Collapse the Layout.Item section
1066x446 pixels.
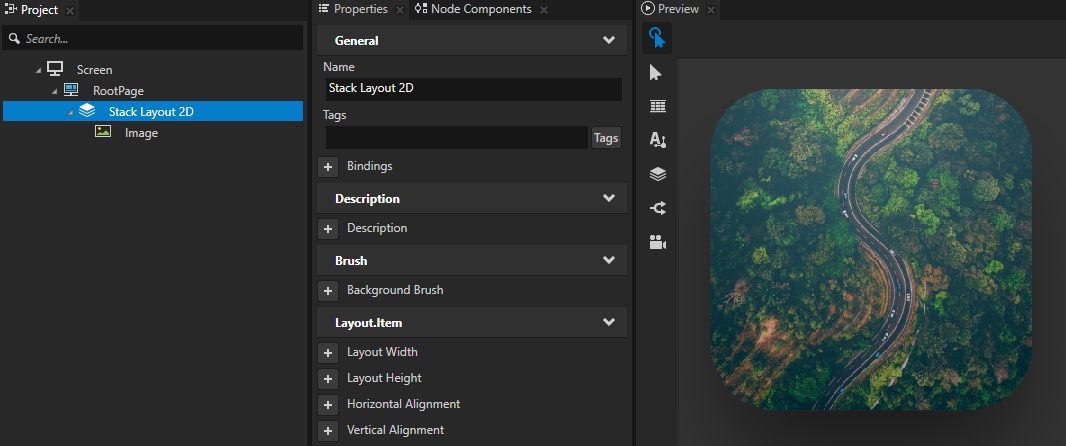tap(609, 323)
